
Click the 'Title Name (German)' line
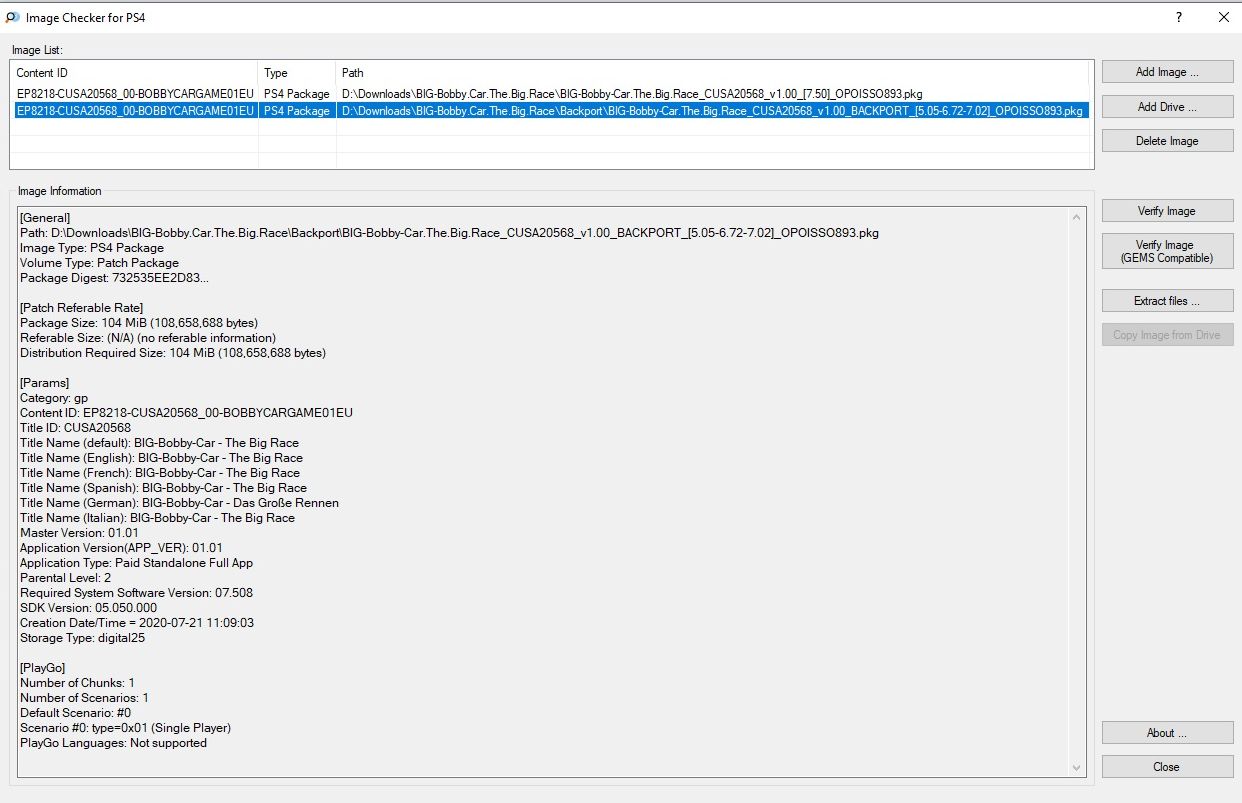click(x=180, y=503)
